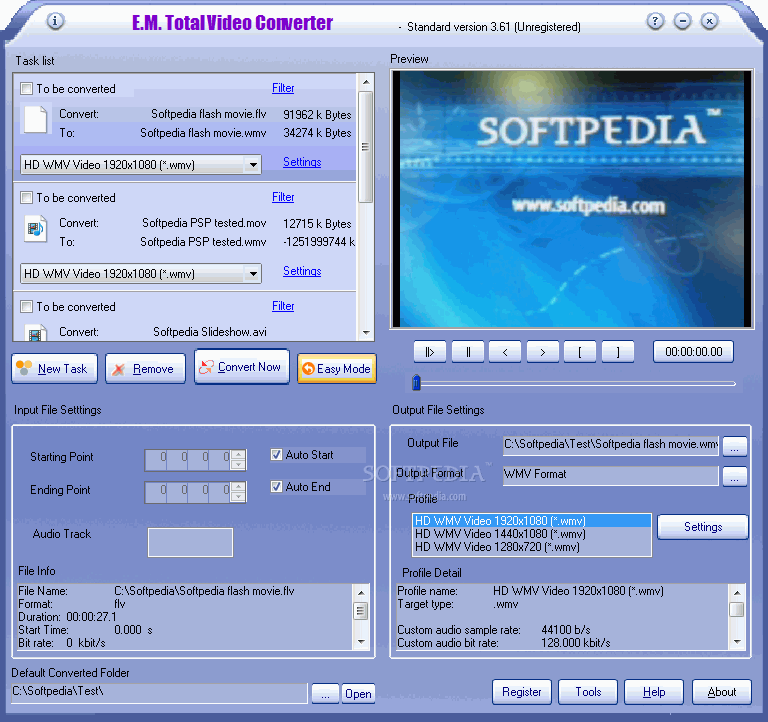
Task: Open flash movie task profile dropdown
Action: pos(253,165)
